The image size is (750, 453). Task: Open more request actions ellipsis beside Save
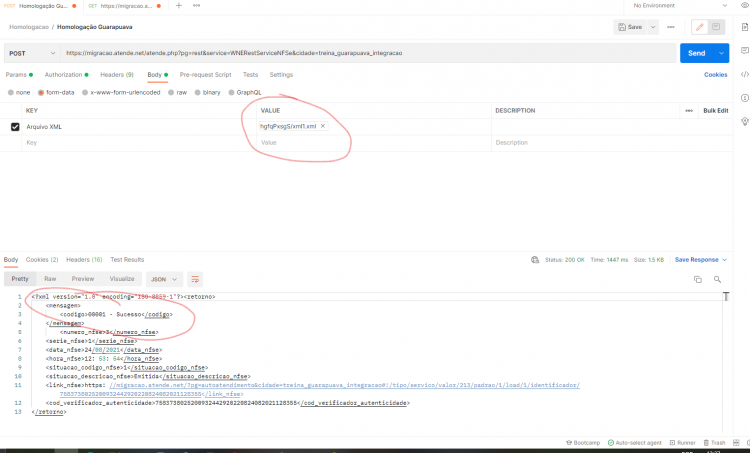671,27
